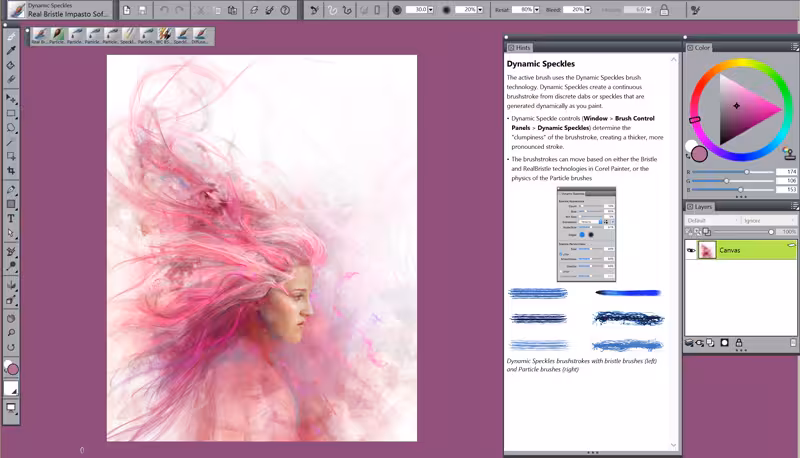Switch to the Hints panel tab
The width and height of the screenshot is (800, 458).
[x=519, y=47]
